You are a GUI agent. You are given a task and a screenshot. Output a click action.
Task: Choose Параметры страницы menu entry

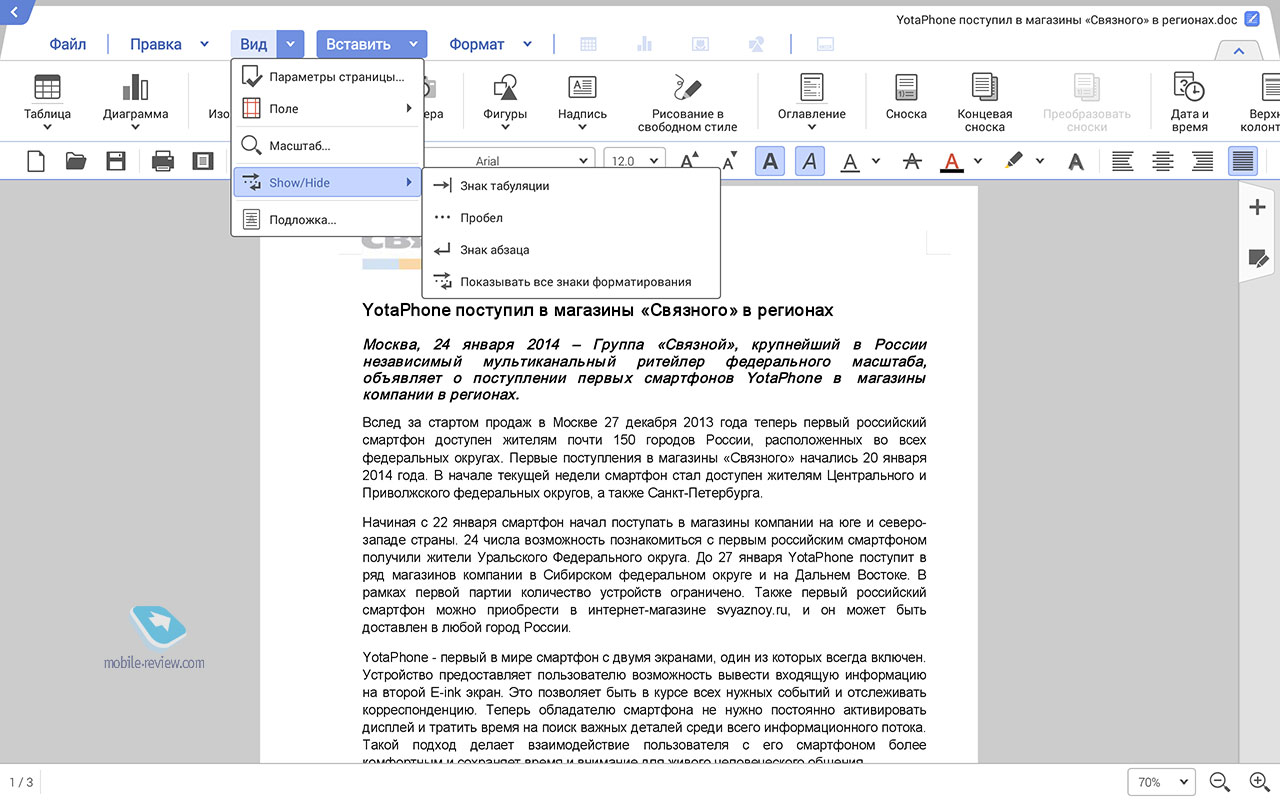coord(327,77)
